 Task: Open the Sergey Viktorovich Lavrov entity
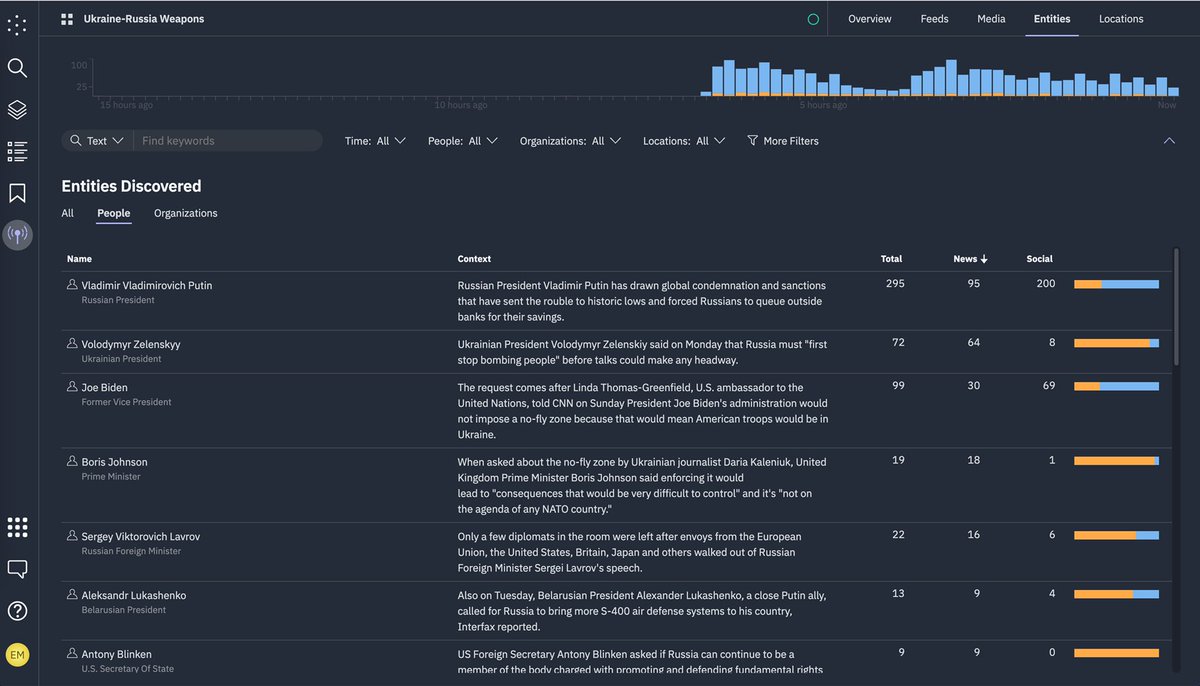141,537
